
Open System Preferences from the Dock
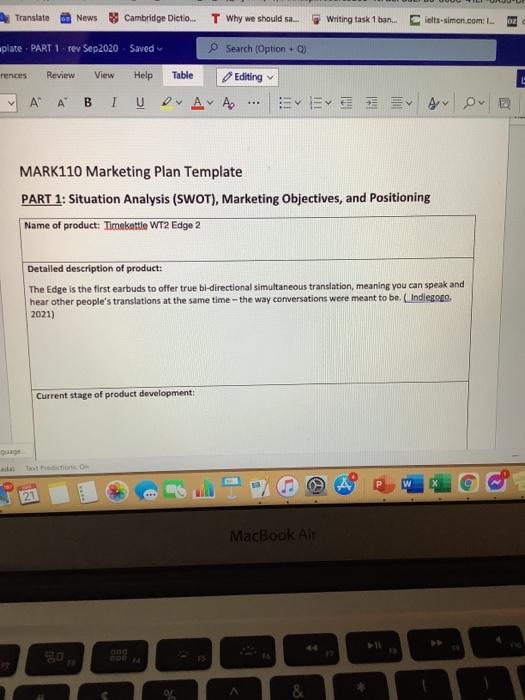click(x=316, y=486)
